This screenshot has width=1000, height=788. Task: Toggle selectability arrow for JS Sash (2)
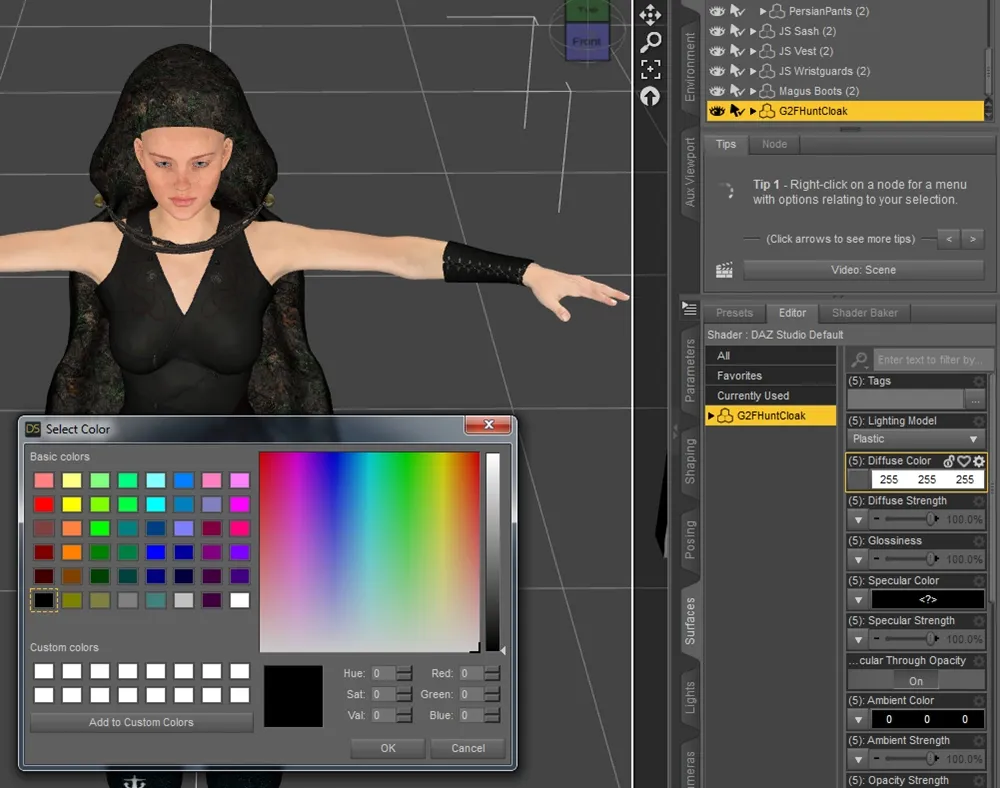pos(737,31)
